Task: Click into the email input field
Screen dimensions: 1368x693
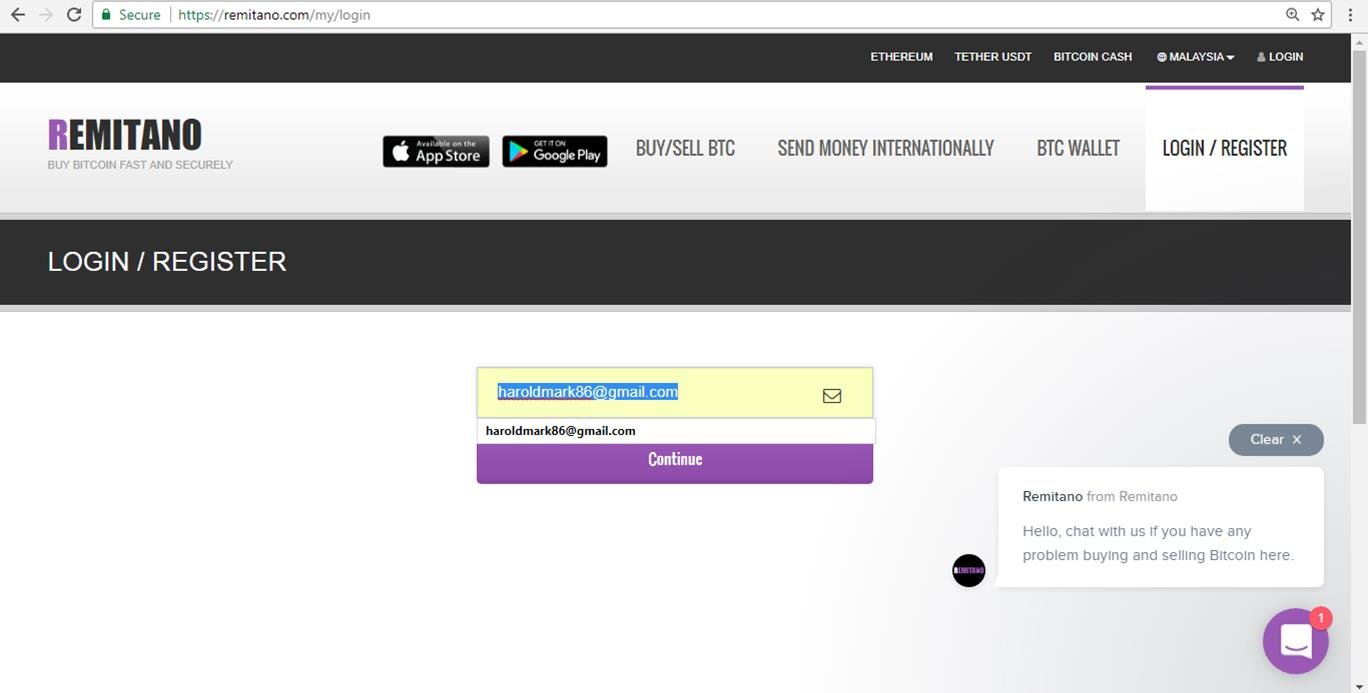Action: (675, 392)
